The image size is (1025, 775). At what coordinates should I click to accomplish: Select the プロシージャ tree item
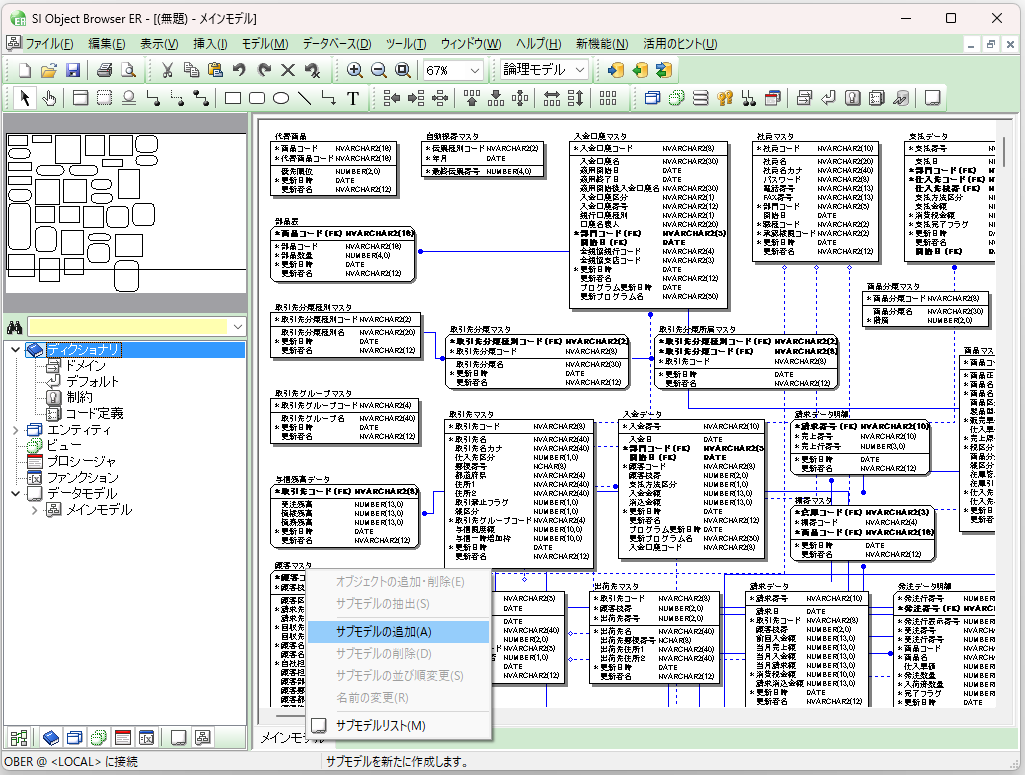click(x=81, y=461)
